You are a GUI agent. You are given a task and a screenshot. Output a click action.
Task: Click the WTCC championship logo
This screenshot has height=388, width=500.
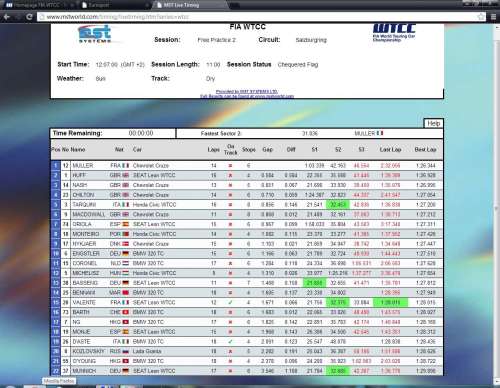[x=394, y=32]
